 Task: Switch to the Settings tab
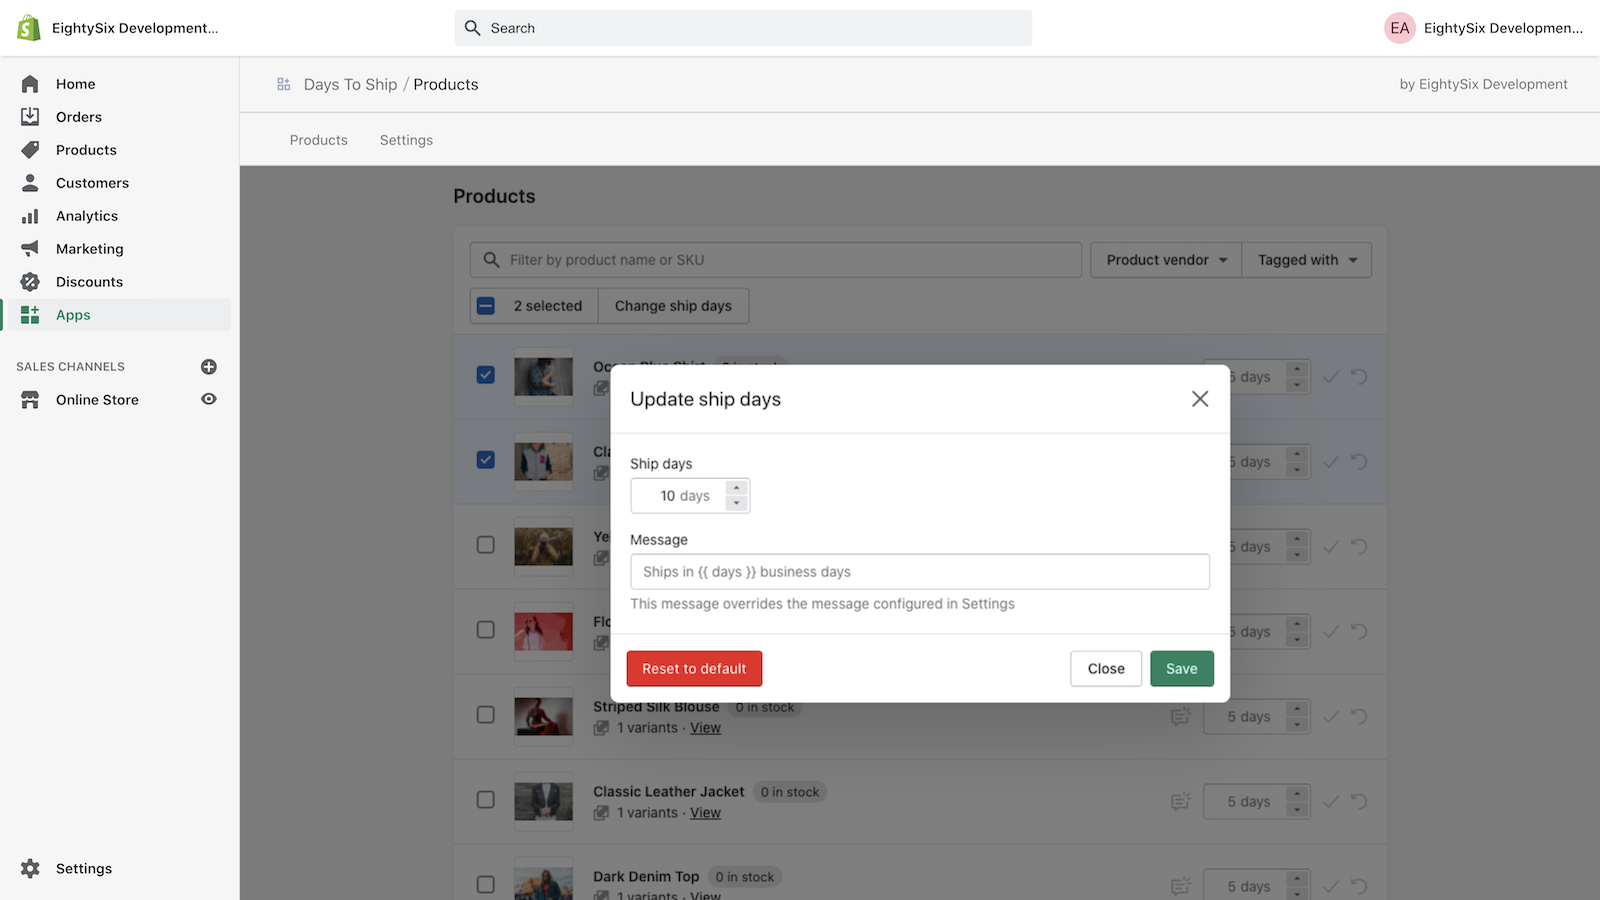click(406, 140)
